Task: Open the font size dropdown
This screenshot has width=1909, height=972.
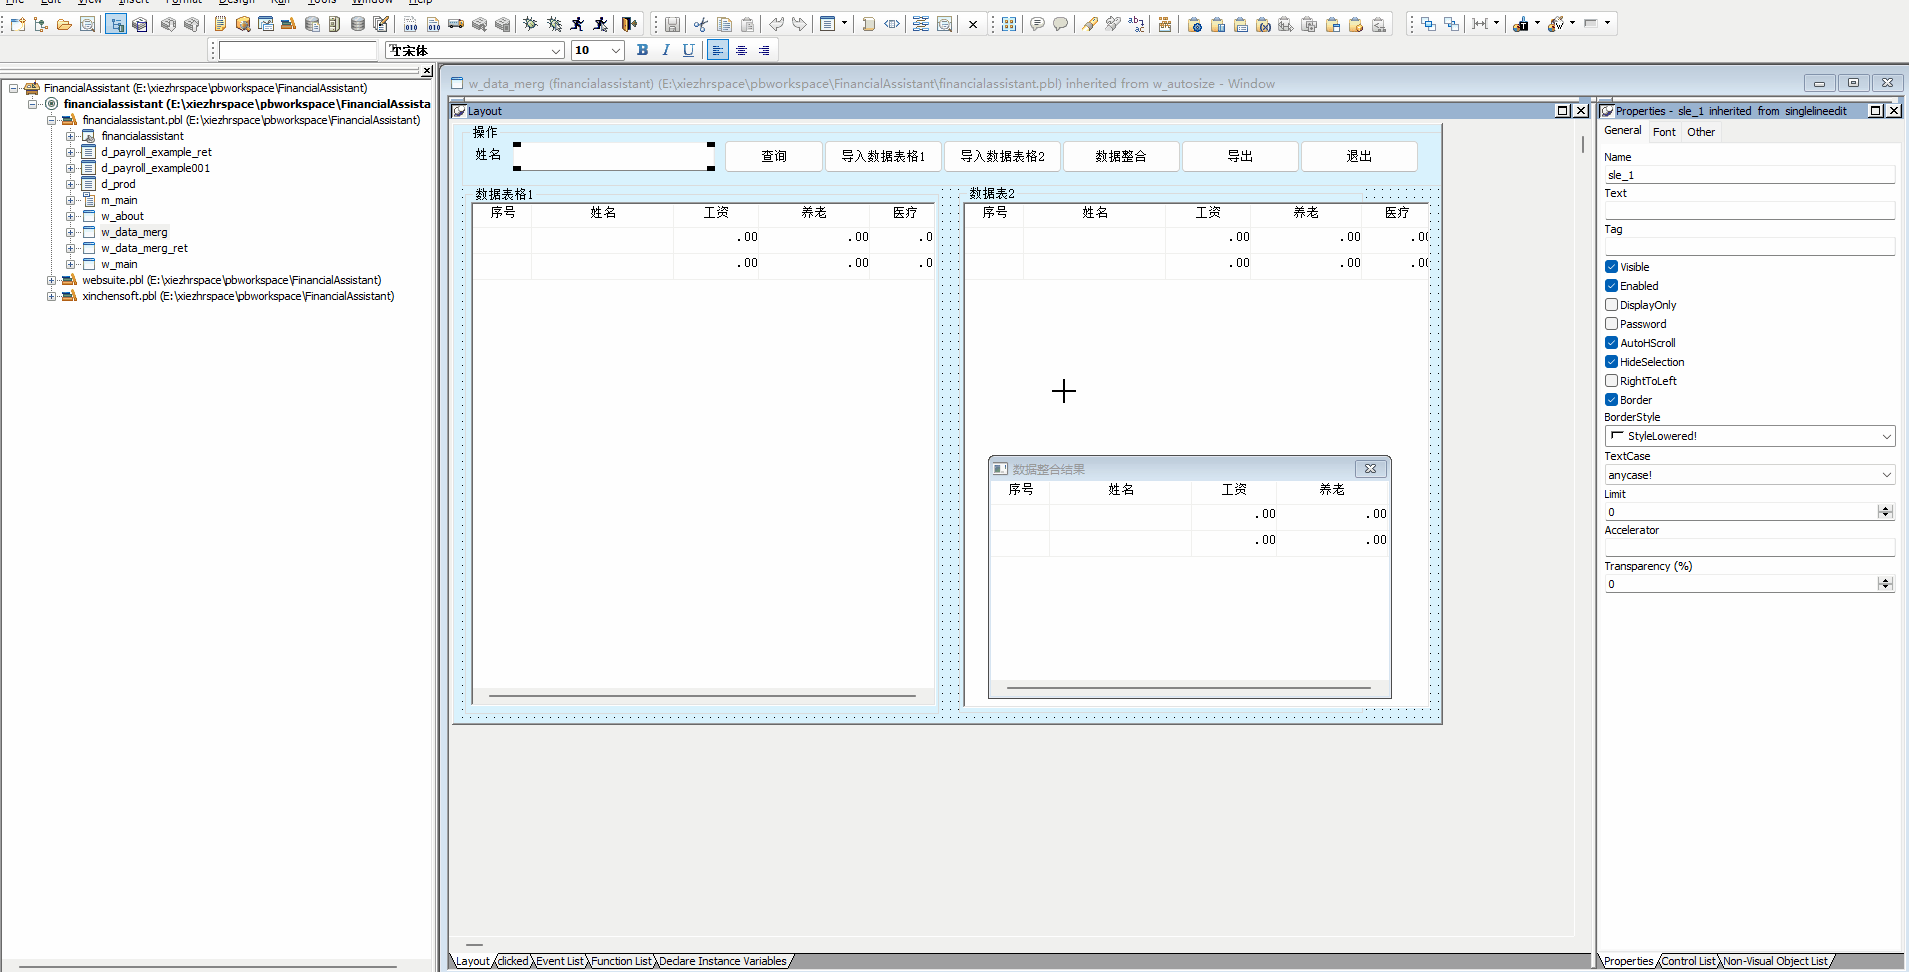Action: tap(616, 50)
